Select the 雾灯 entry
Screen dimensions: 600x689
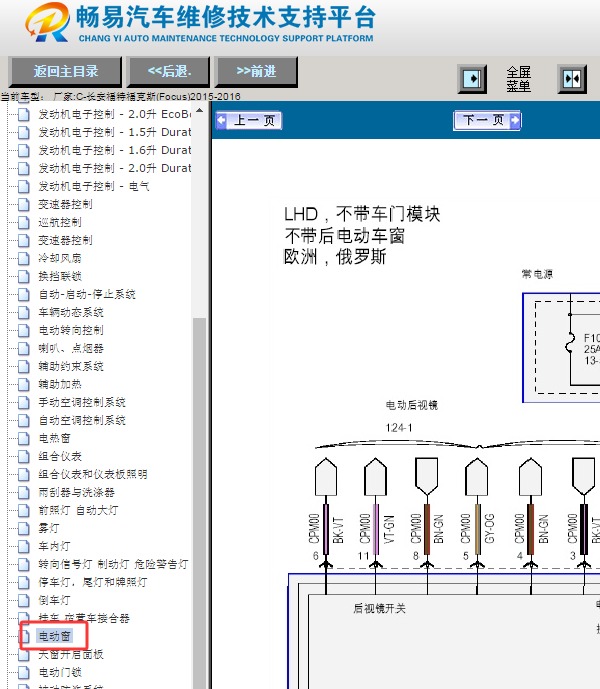point(49,529)
